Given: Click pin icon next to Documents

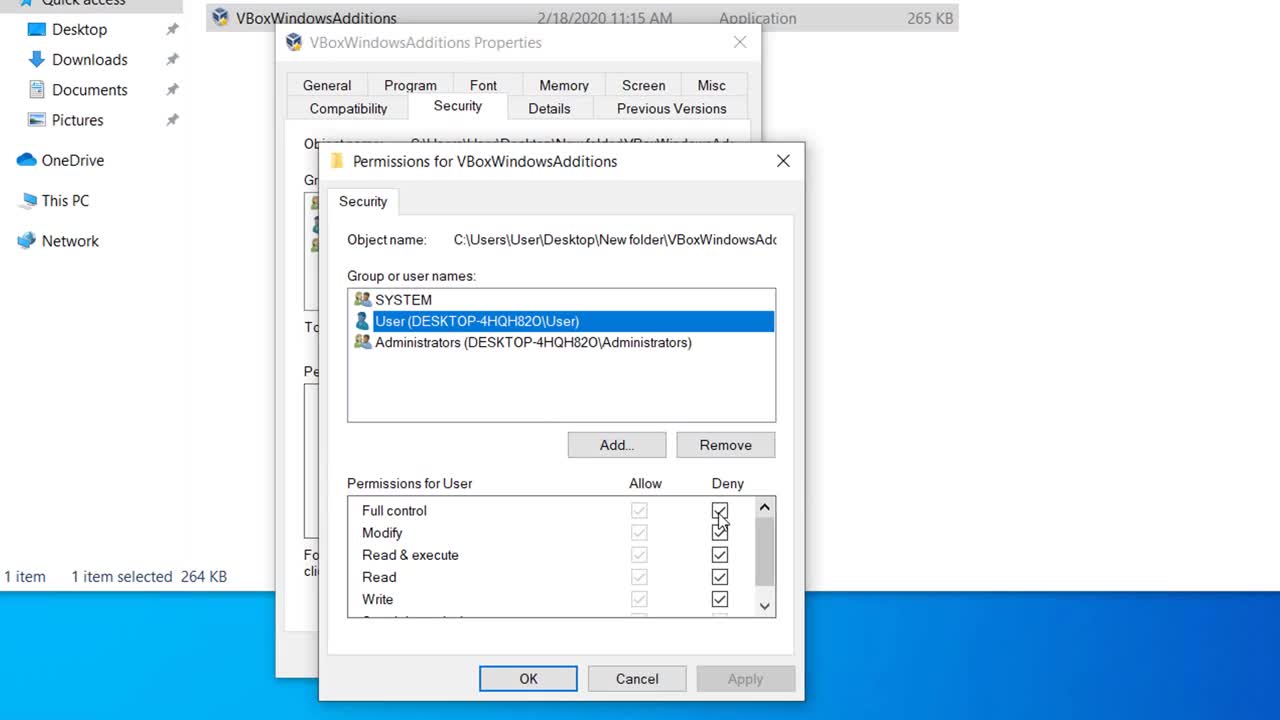Looking at the screenshot, I should pos(172,90).
